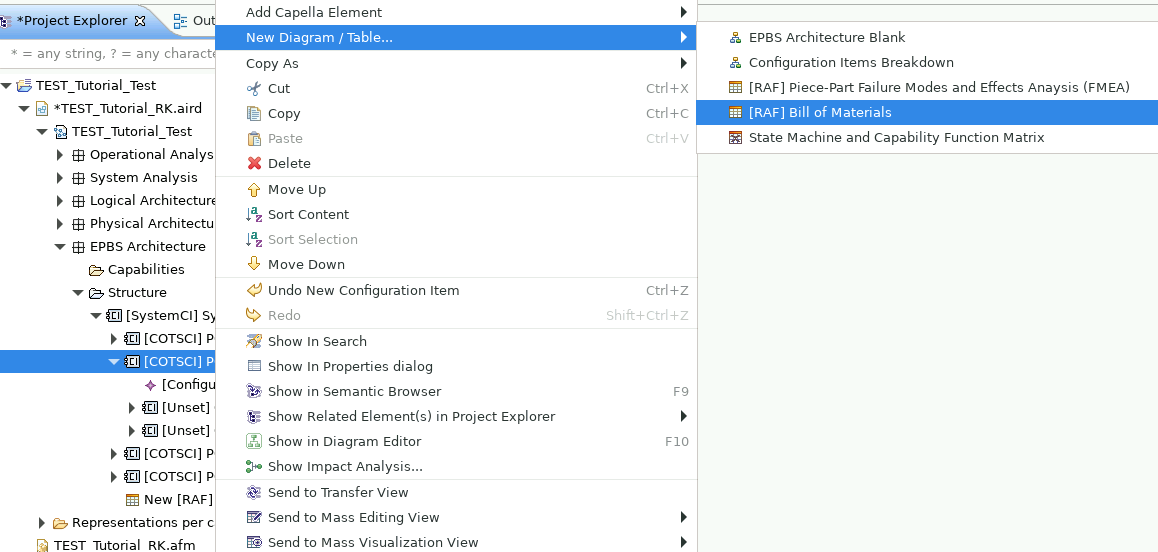Select [RAF] Piece-Part FMEA table
Image resolution: width=1158 pixels, height=552 pixels.
(927, 88)
